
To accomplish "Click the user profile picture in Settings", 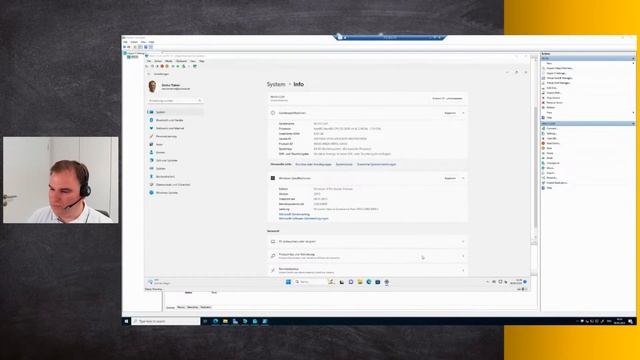I will pyautogui.click(x=152, y=87).
